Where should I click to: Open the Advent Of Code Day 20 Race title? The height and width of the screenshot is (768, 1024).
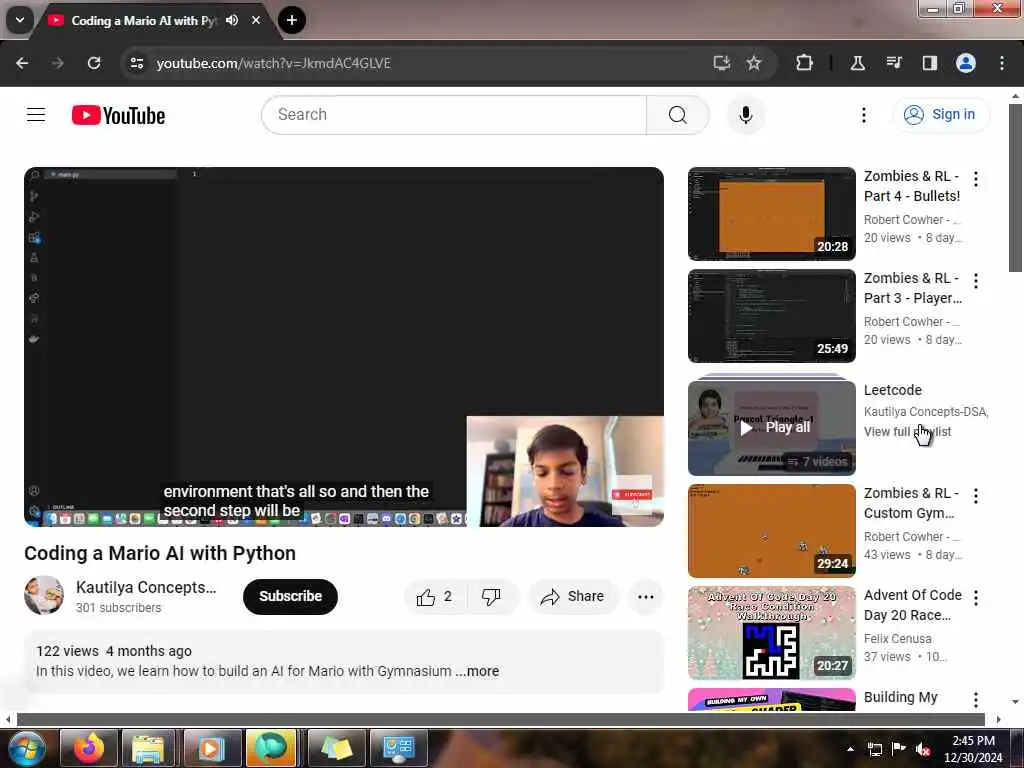click(x=912, y=605)
